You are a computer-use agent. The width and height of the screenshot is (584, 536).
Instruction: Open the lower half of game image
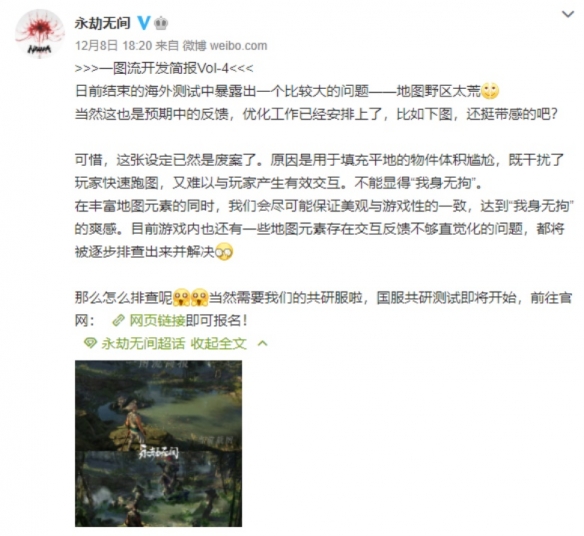pyautogui.click(x=158, y=489)
